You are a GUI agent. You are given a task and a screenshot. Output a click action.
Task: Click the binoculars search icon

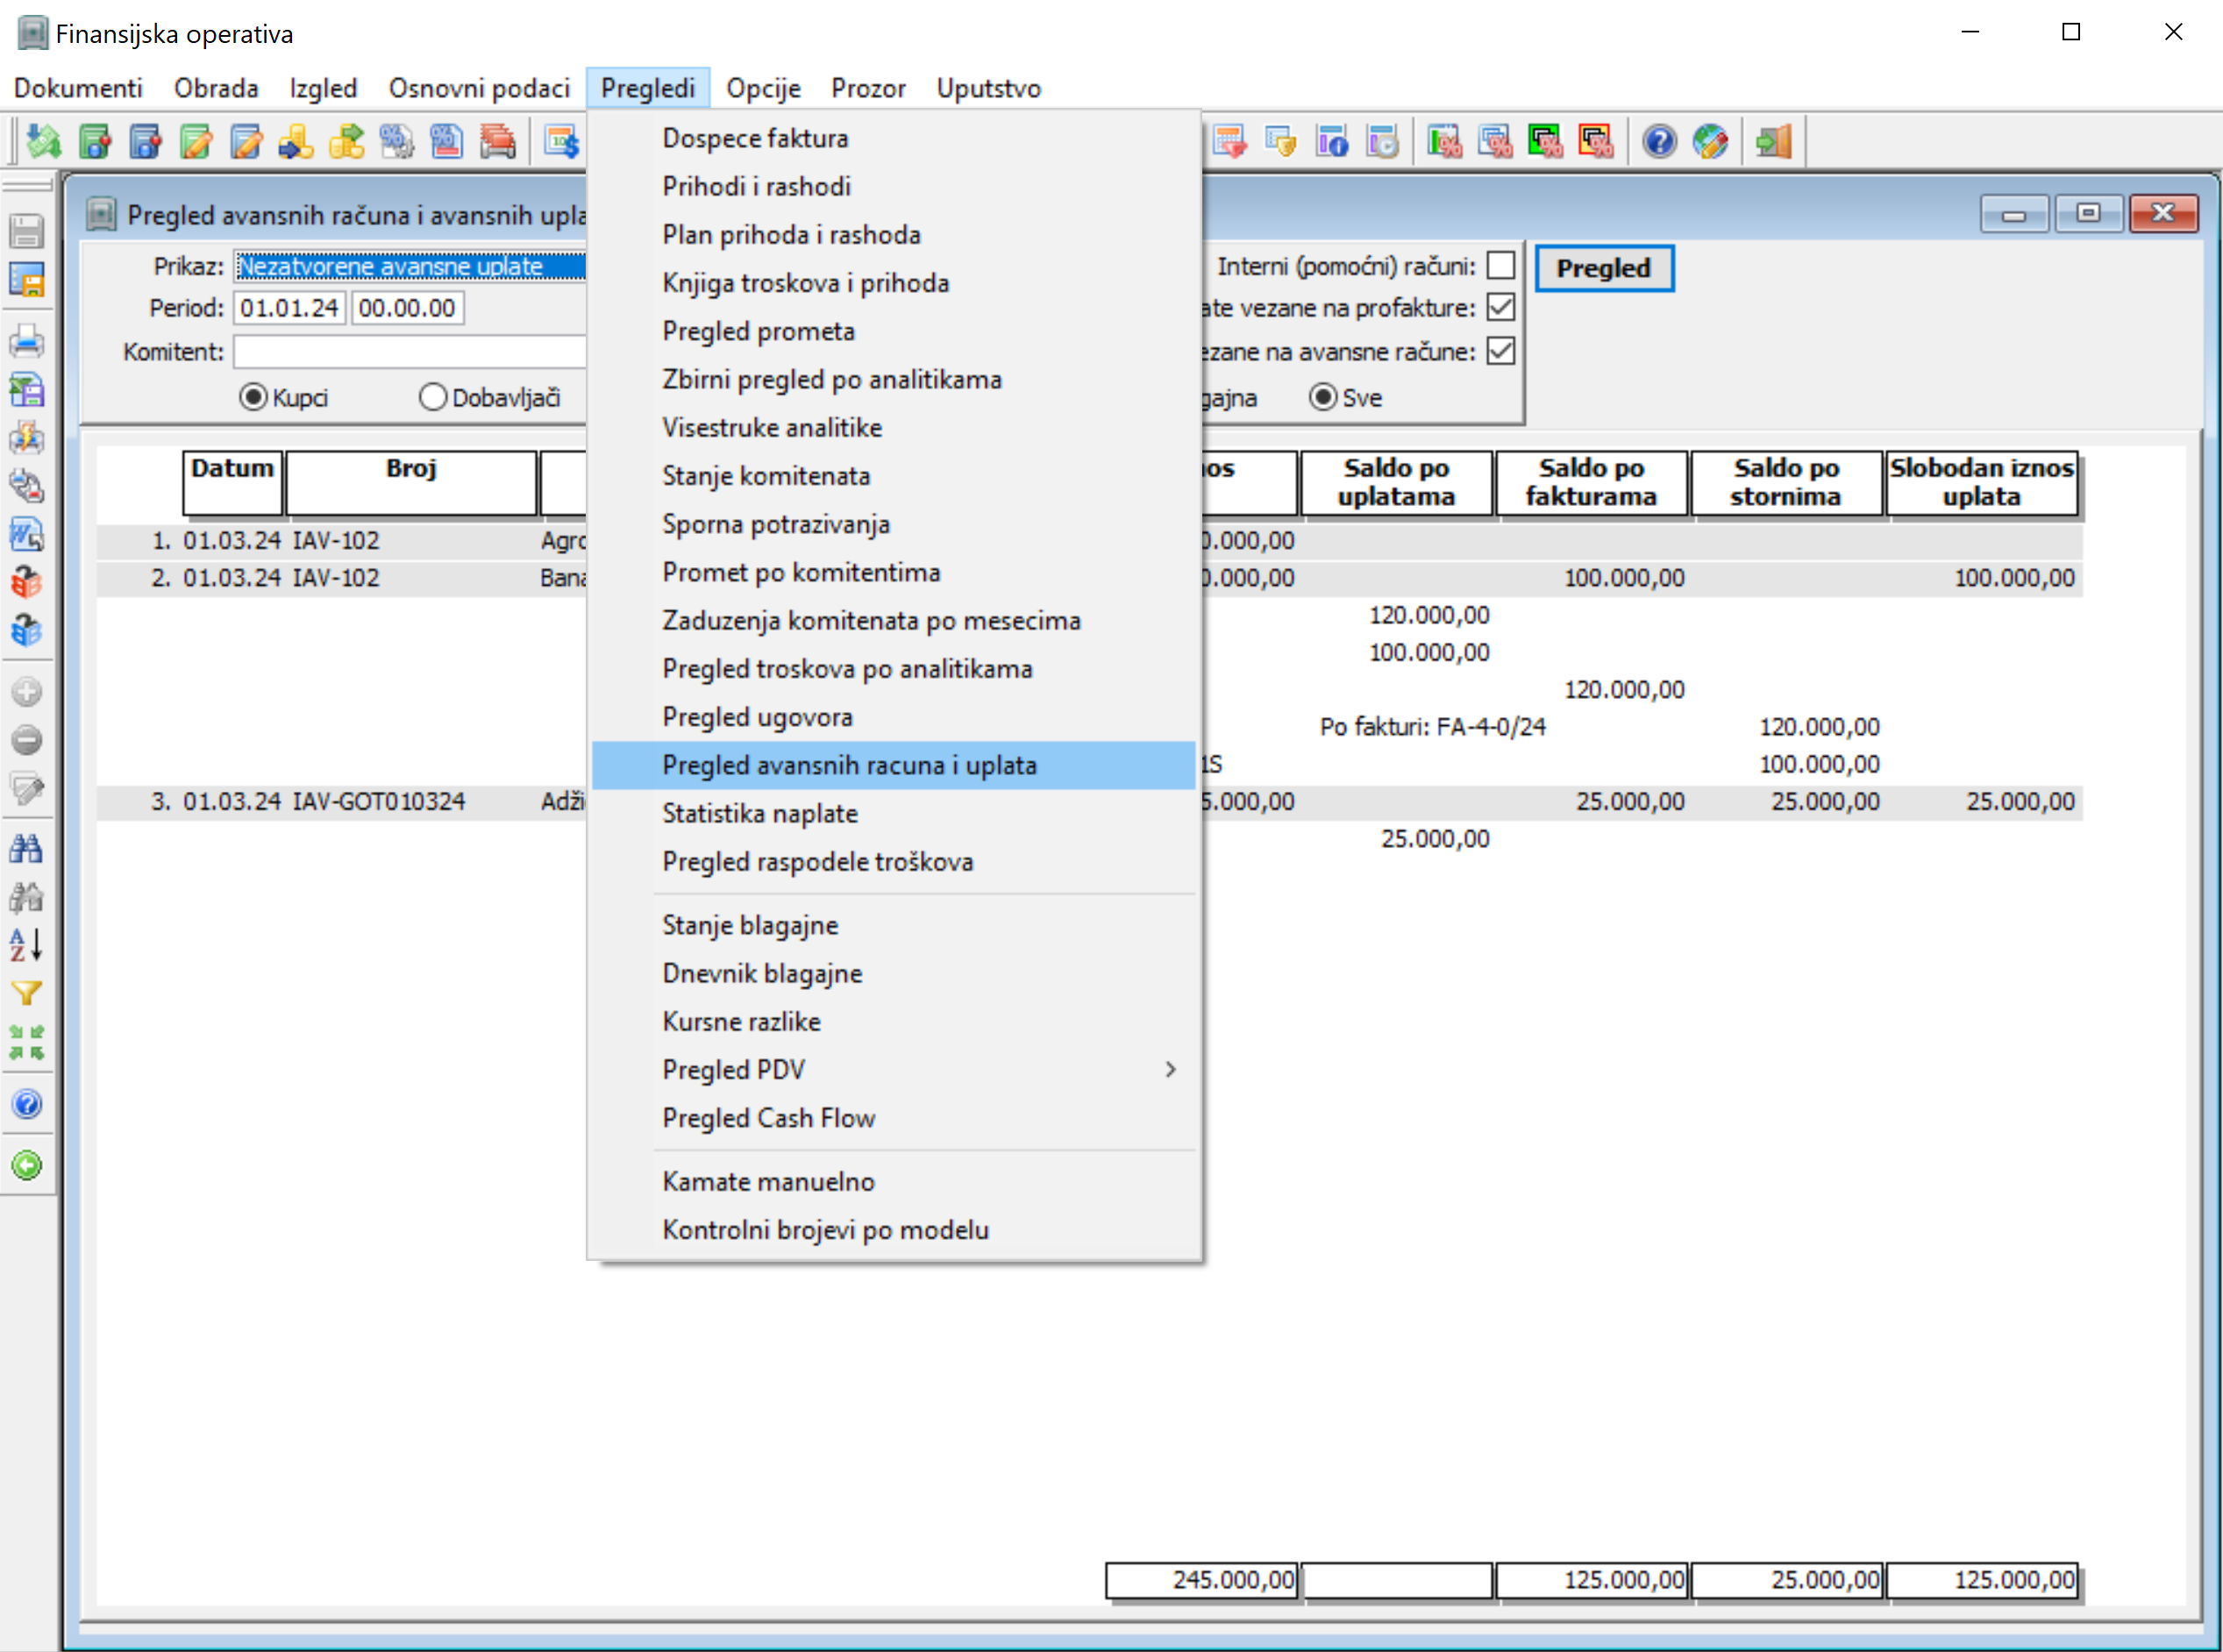pyautogui.click(x=27, y=848)
